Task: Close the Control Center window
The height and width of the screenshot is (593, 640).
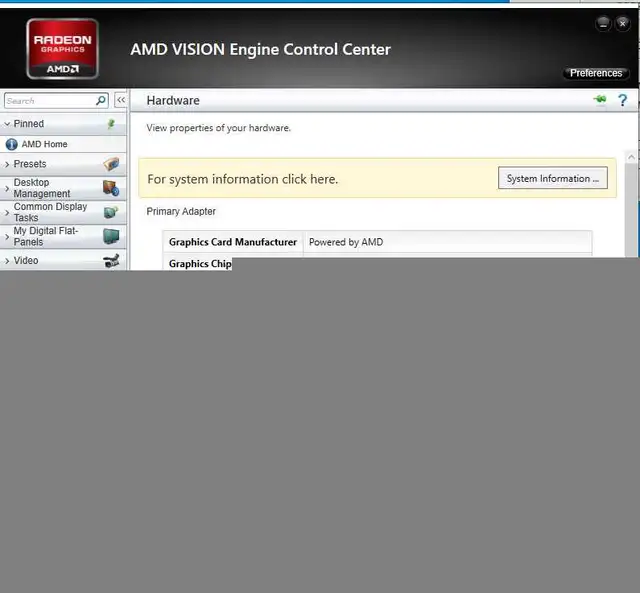Action: pyautogui.click(x=622, y=24)
